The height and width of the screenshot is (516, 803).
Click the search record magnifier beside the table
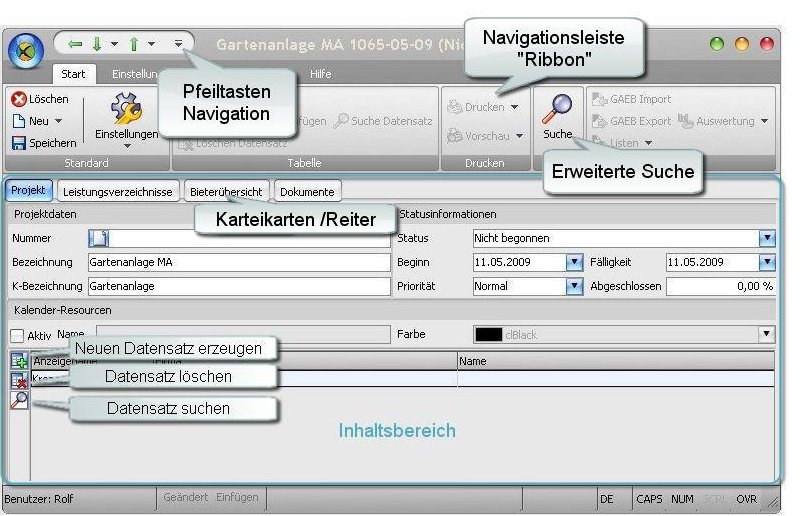point(19,400)
